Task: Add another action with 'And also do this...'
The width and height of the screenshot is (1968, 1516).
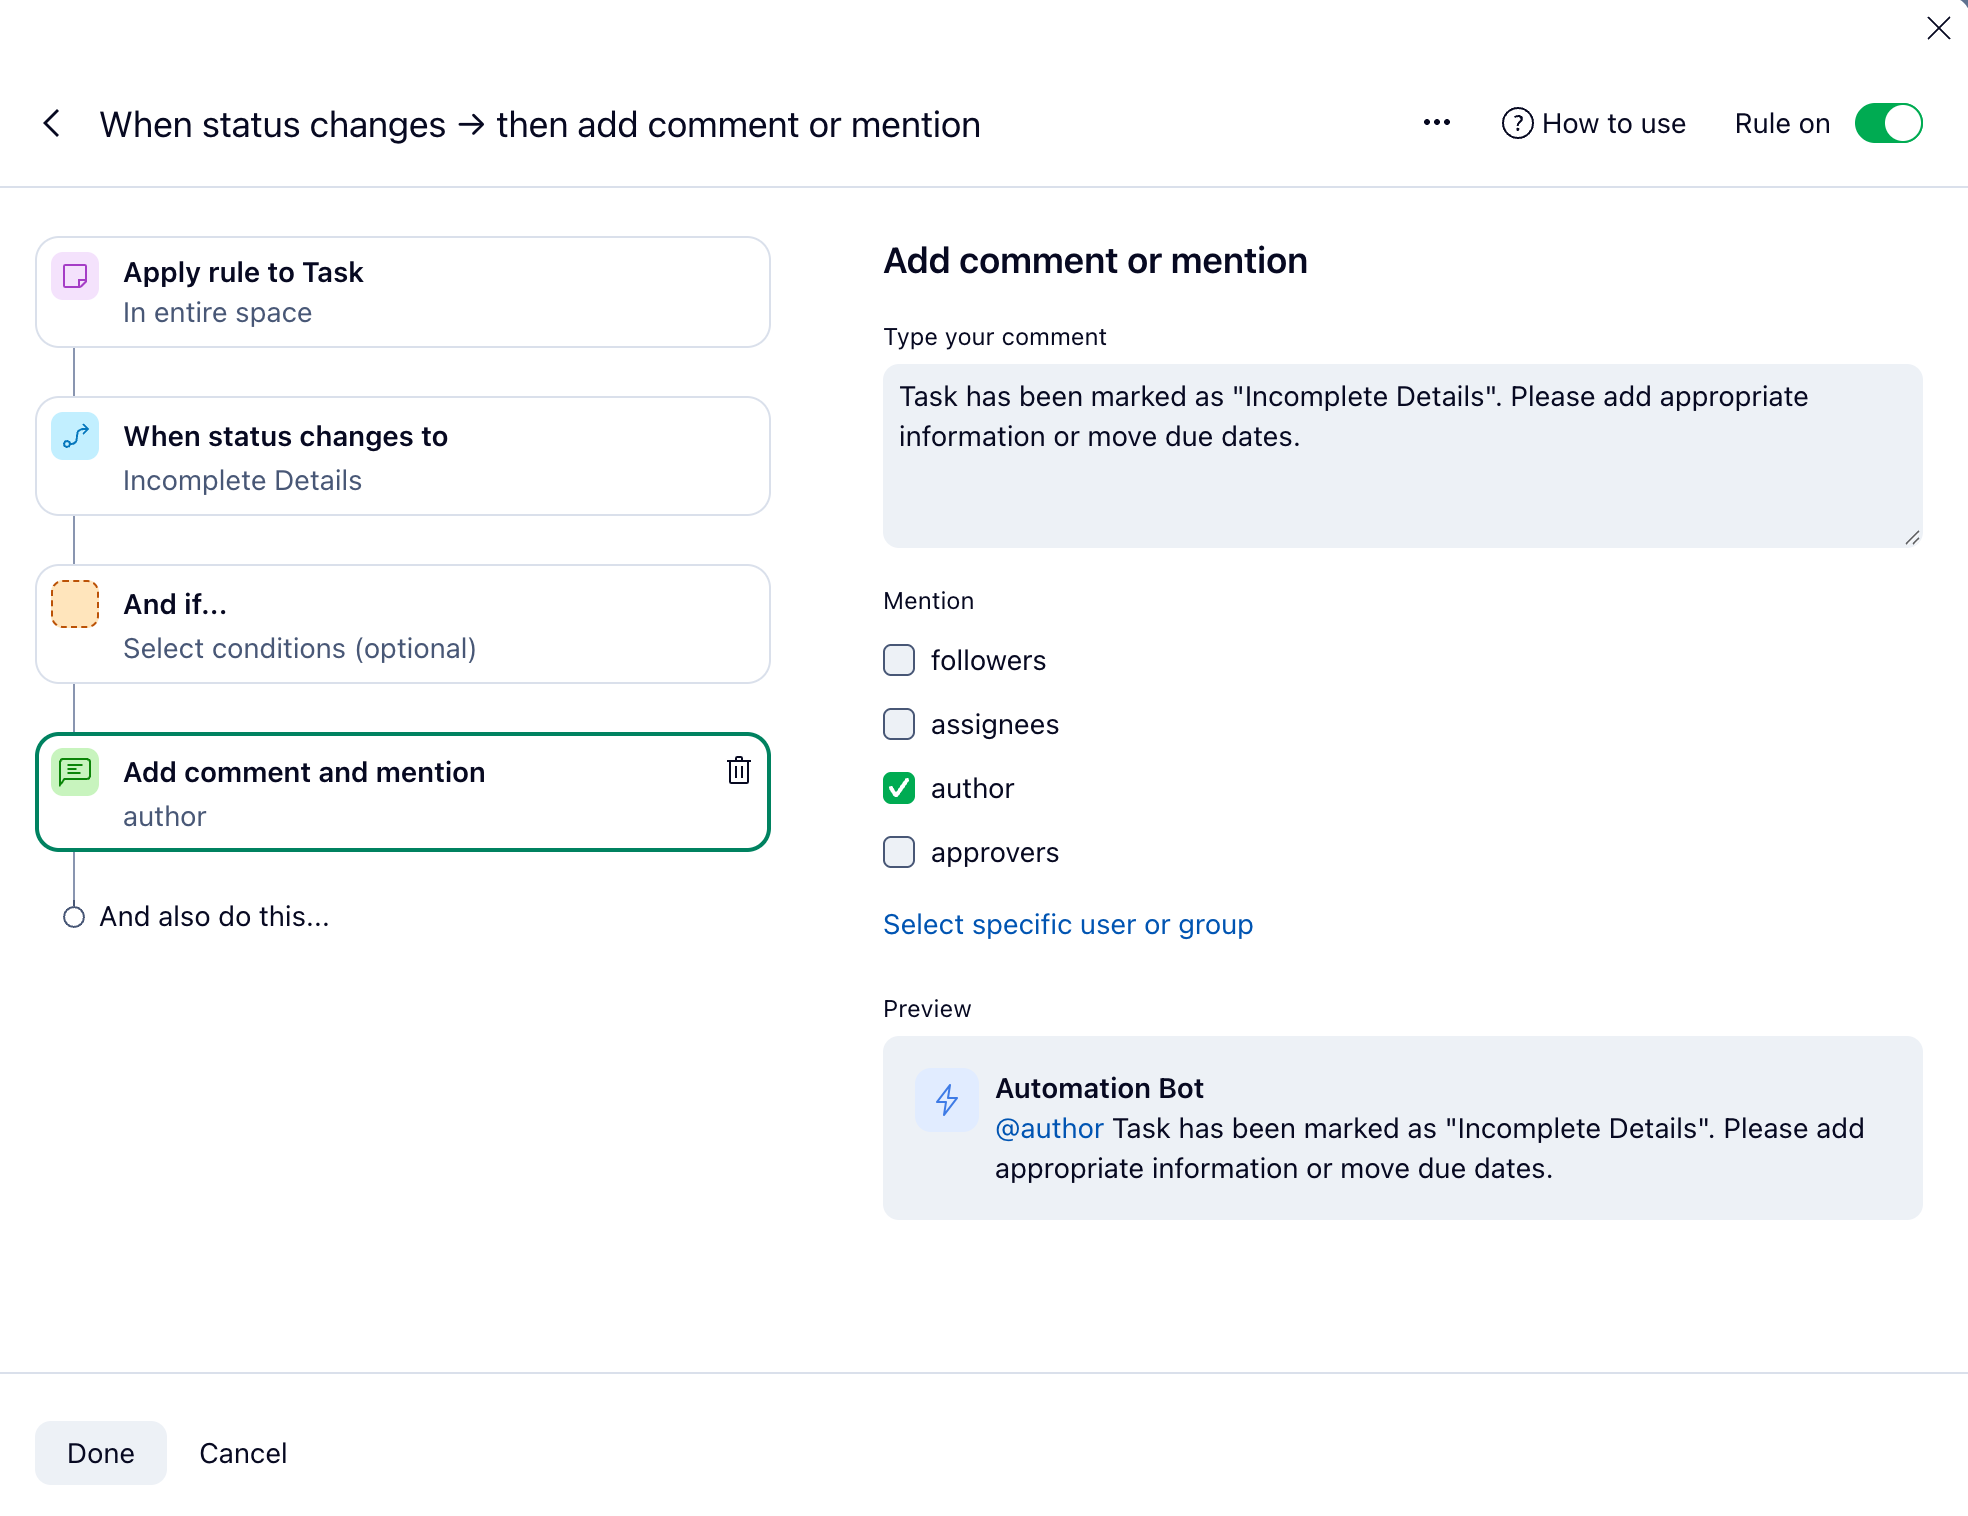Action: pyautogui.click(x=213, y=916)
